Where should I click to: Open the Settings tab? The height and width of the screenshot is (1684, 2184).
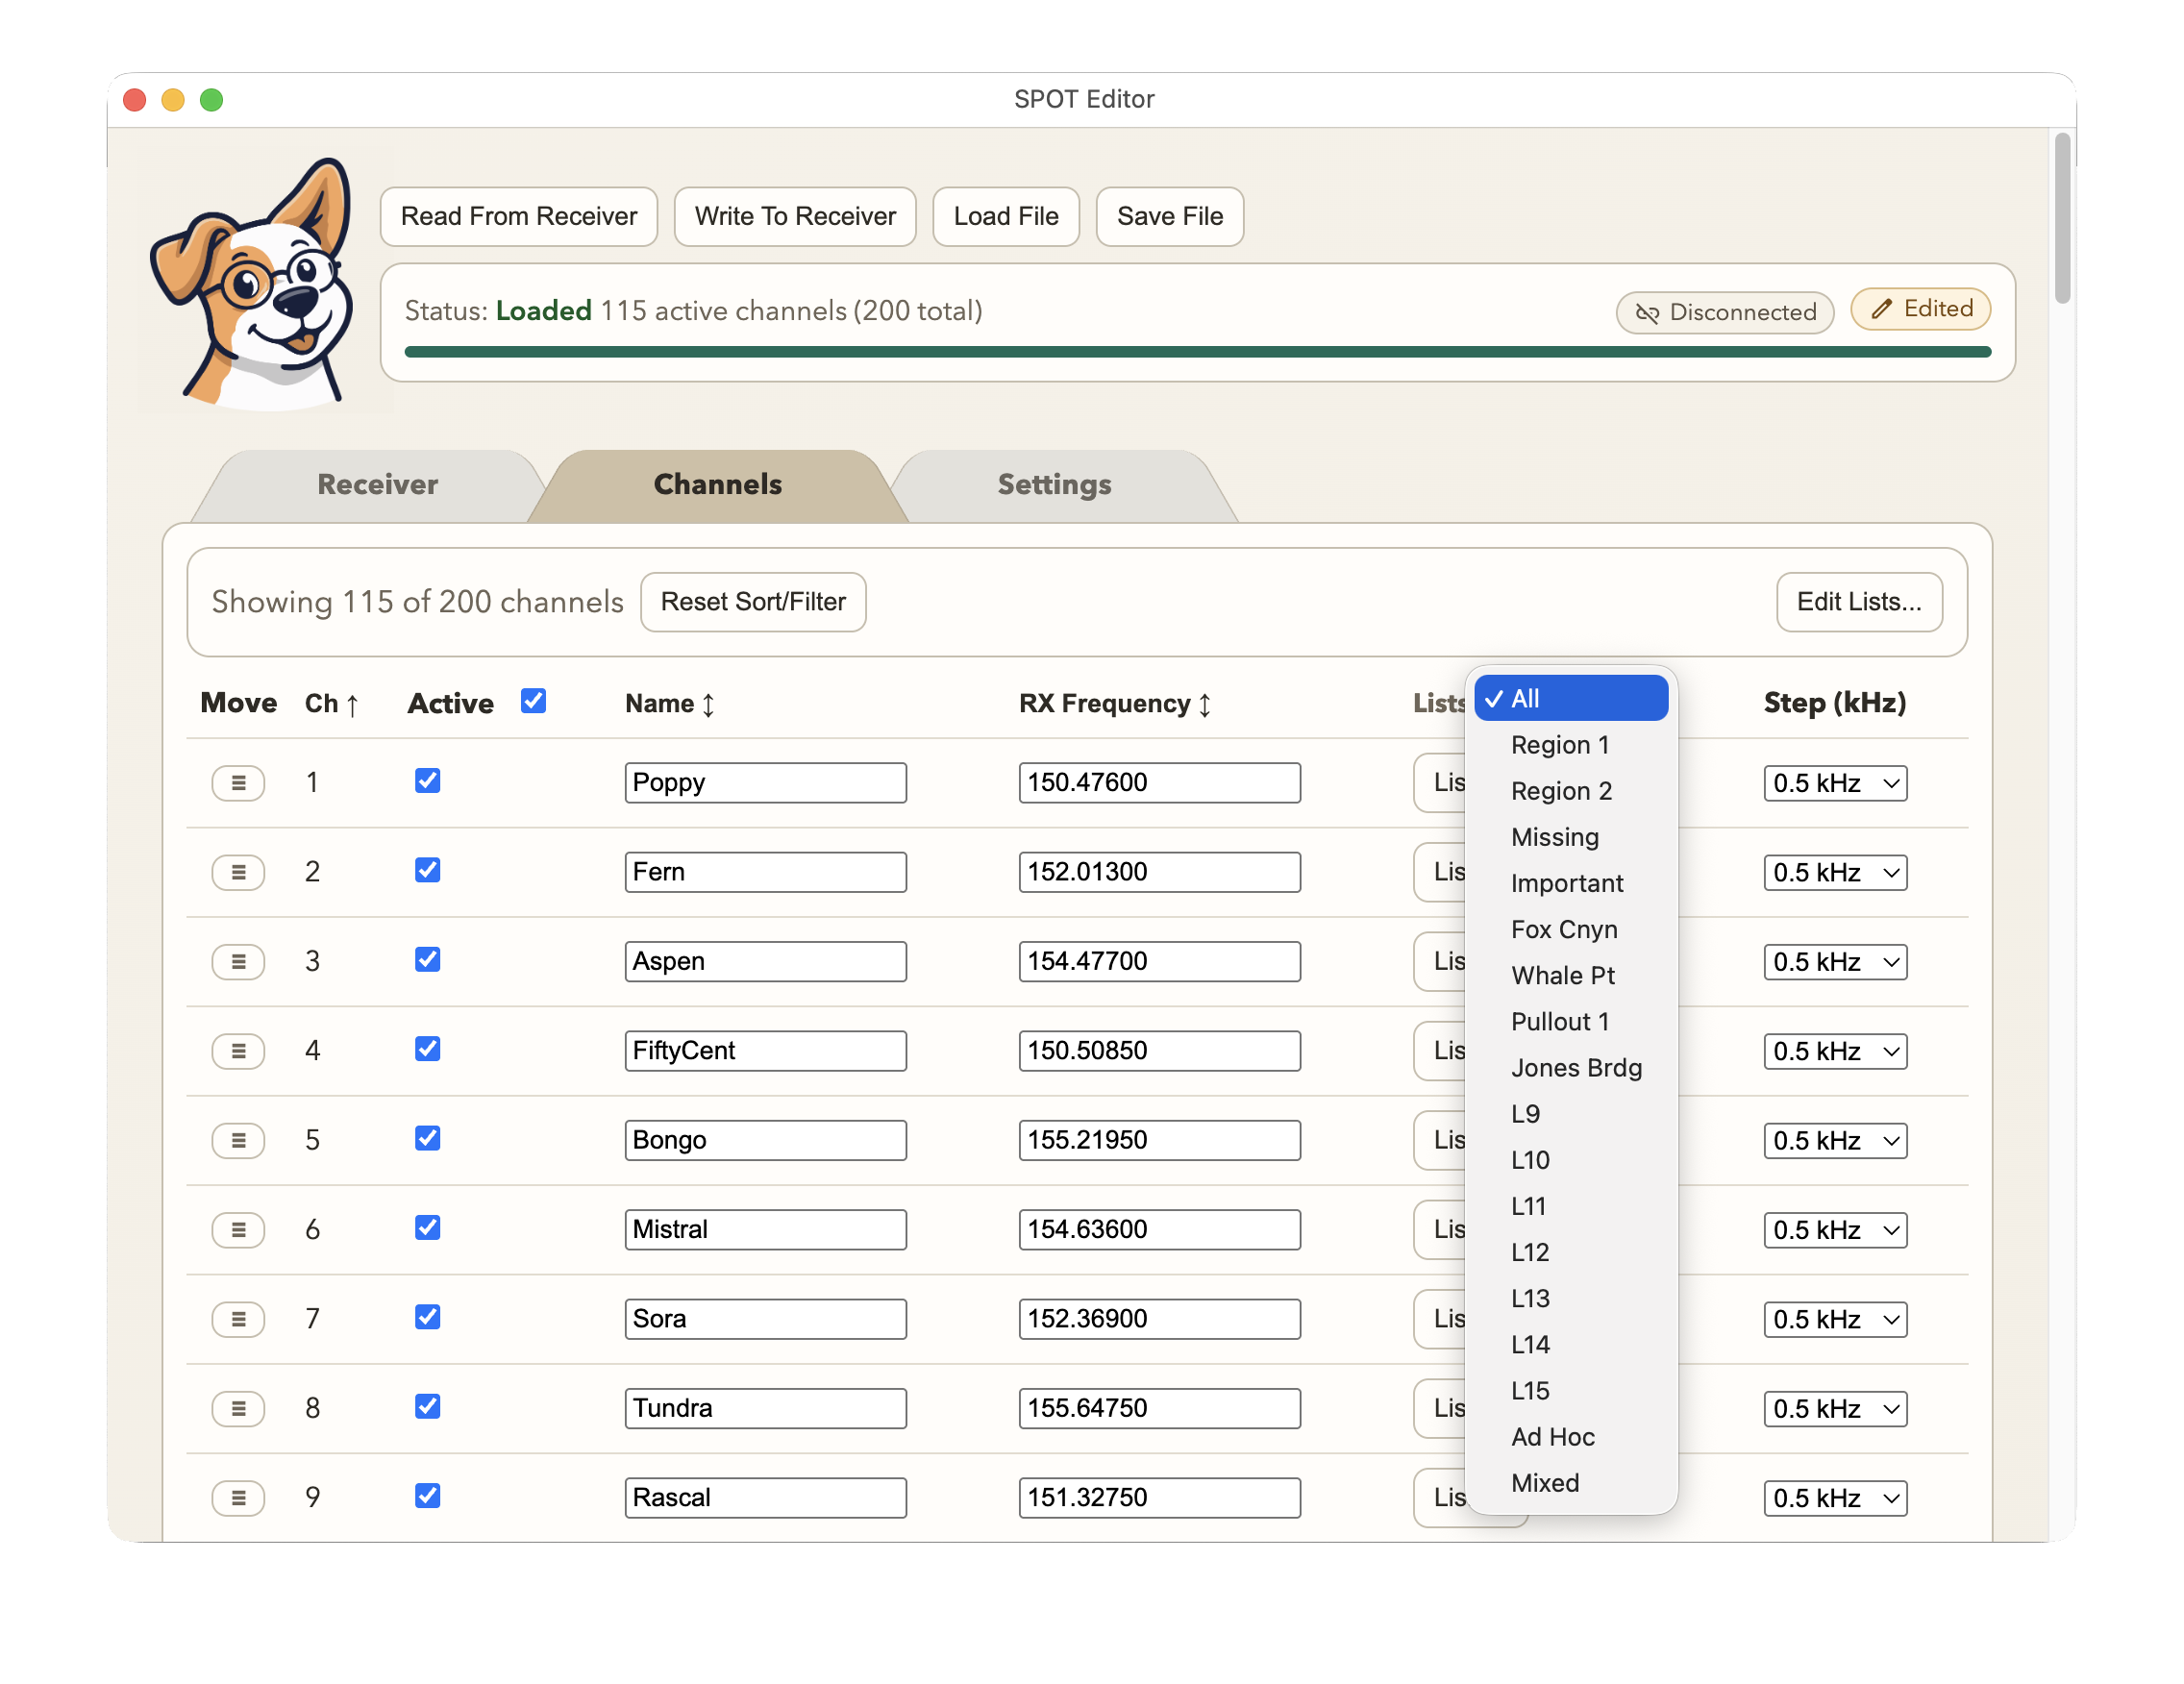(x=1054, y=485)
